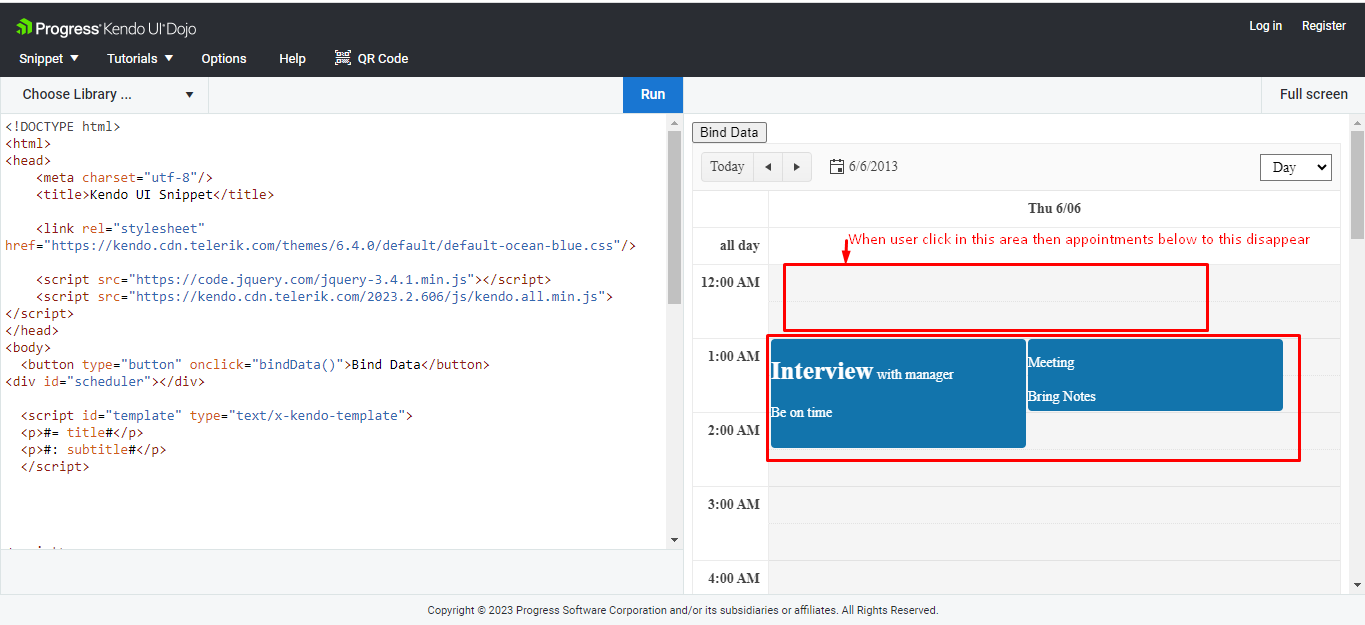Click the QR Code icon
This screenshot has width=1365, height=625.
(x=343, y=58)
